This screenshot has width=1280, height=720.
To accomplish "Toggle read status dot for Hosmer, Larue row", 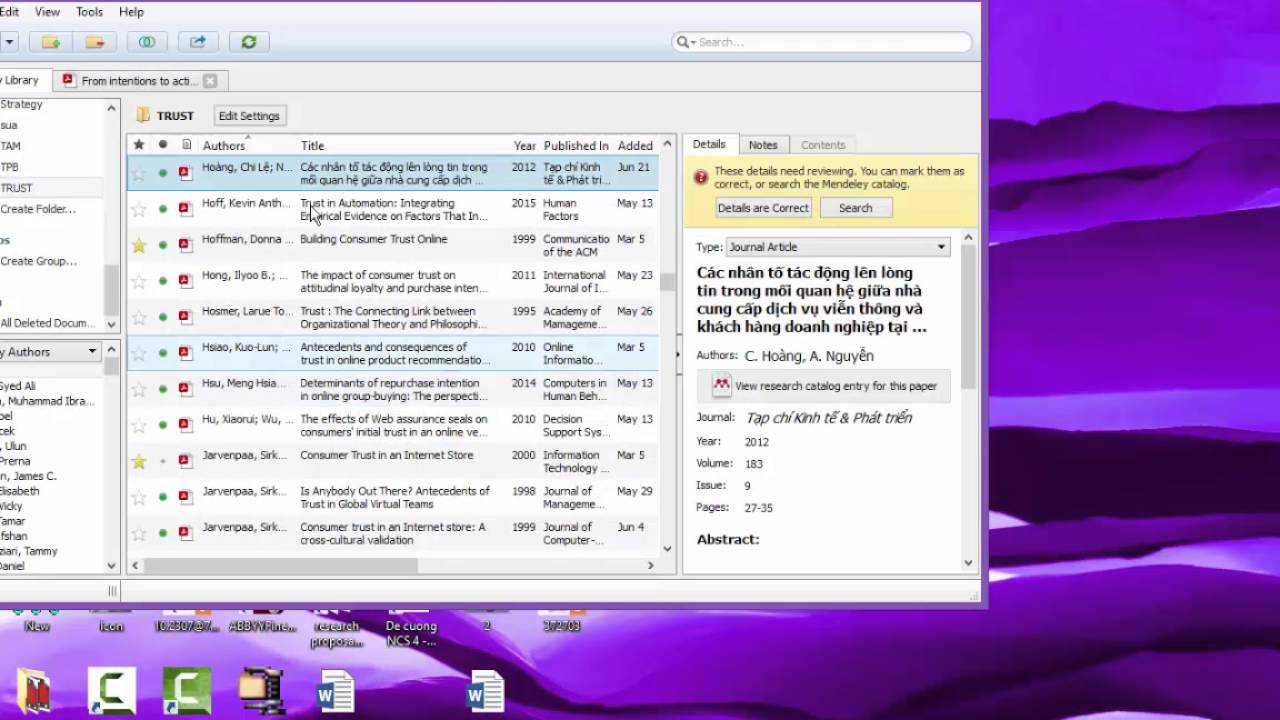I will pos(163,317).
